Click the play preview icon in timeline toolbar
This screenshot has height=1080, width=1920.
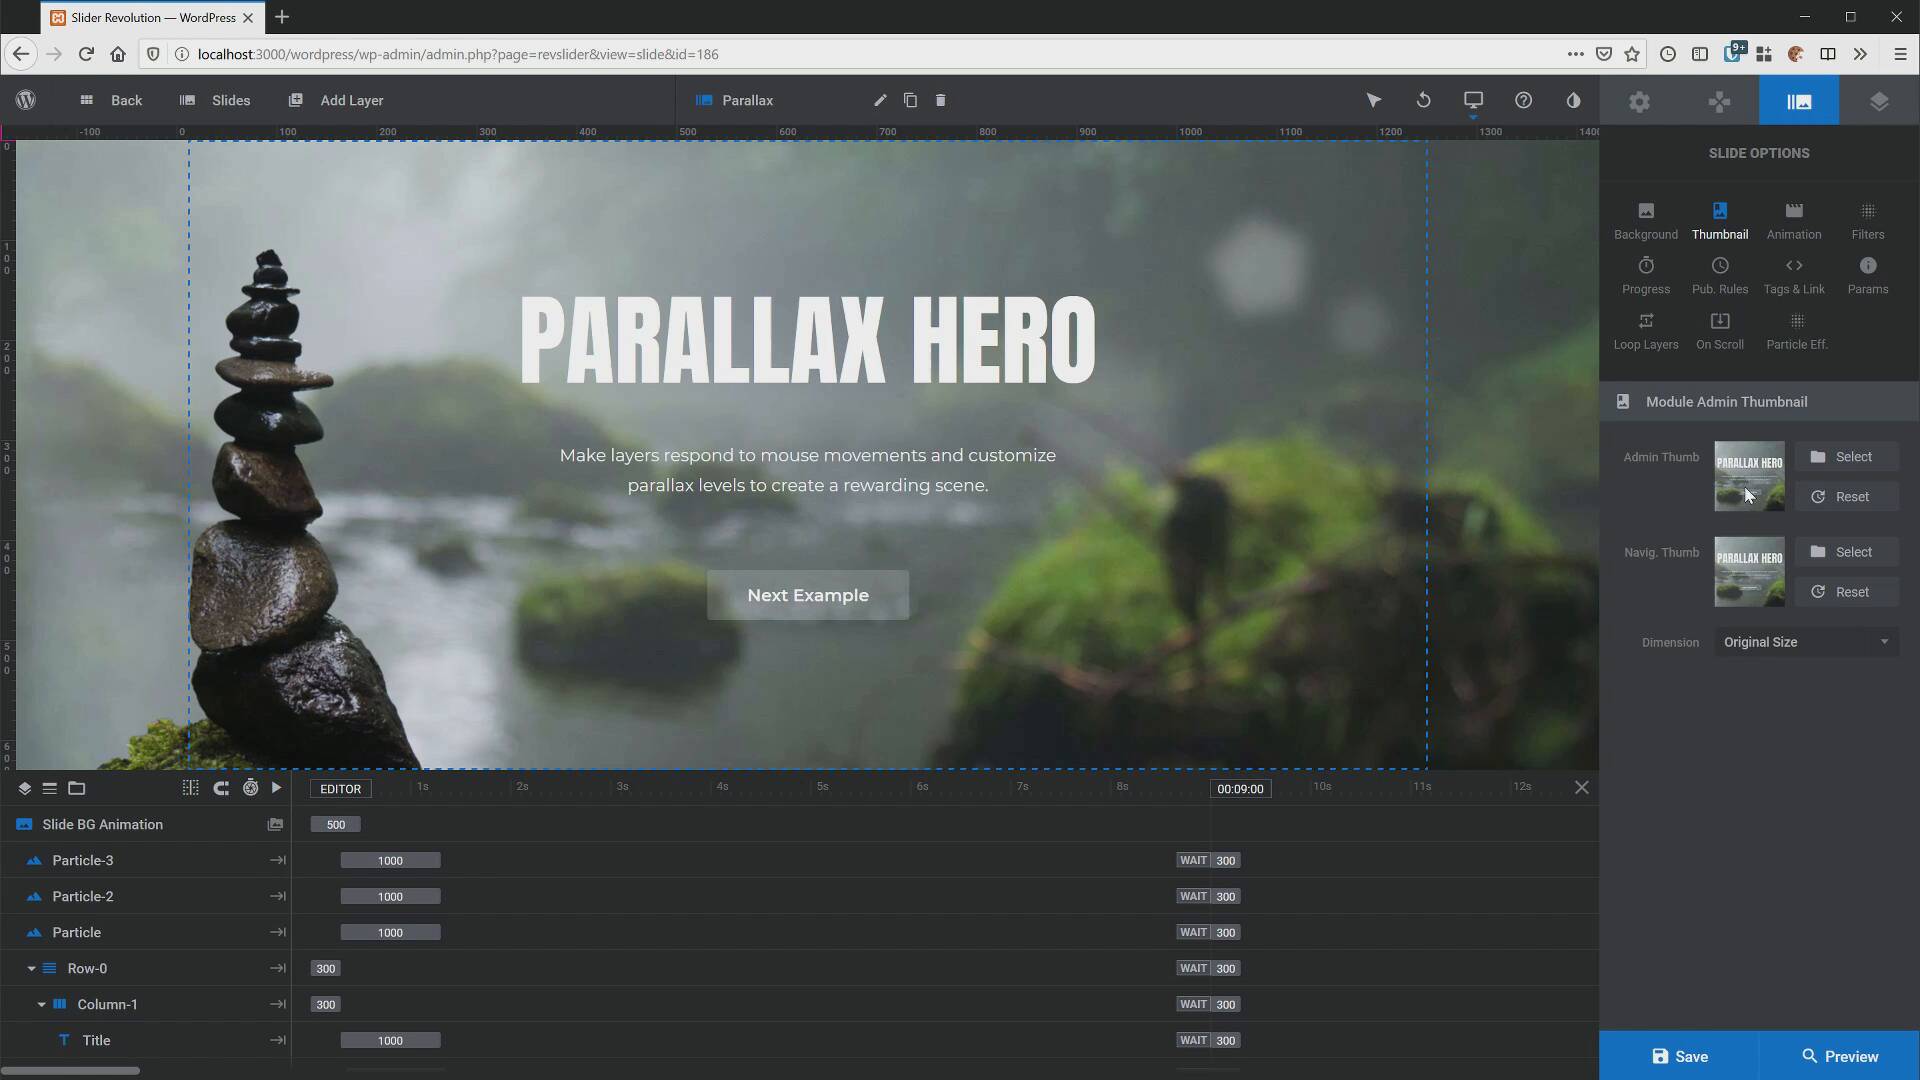coord(276,788)
